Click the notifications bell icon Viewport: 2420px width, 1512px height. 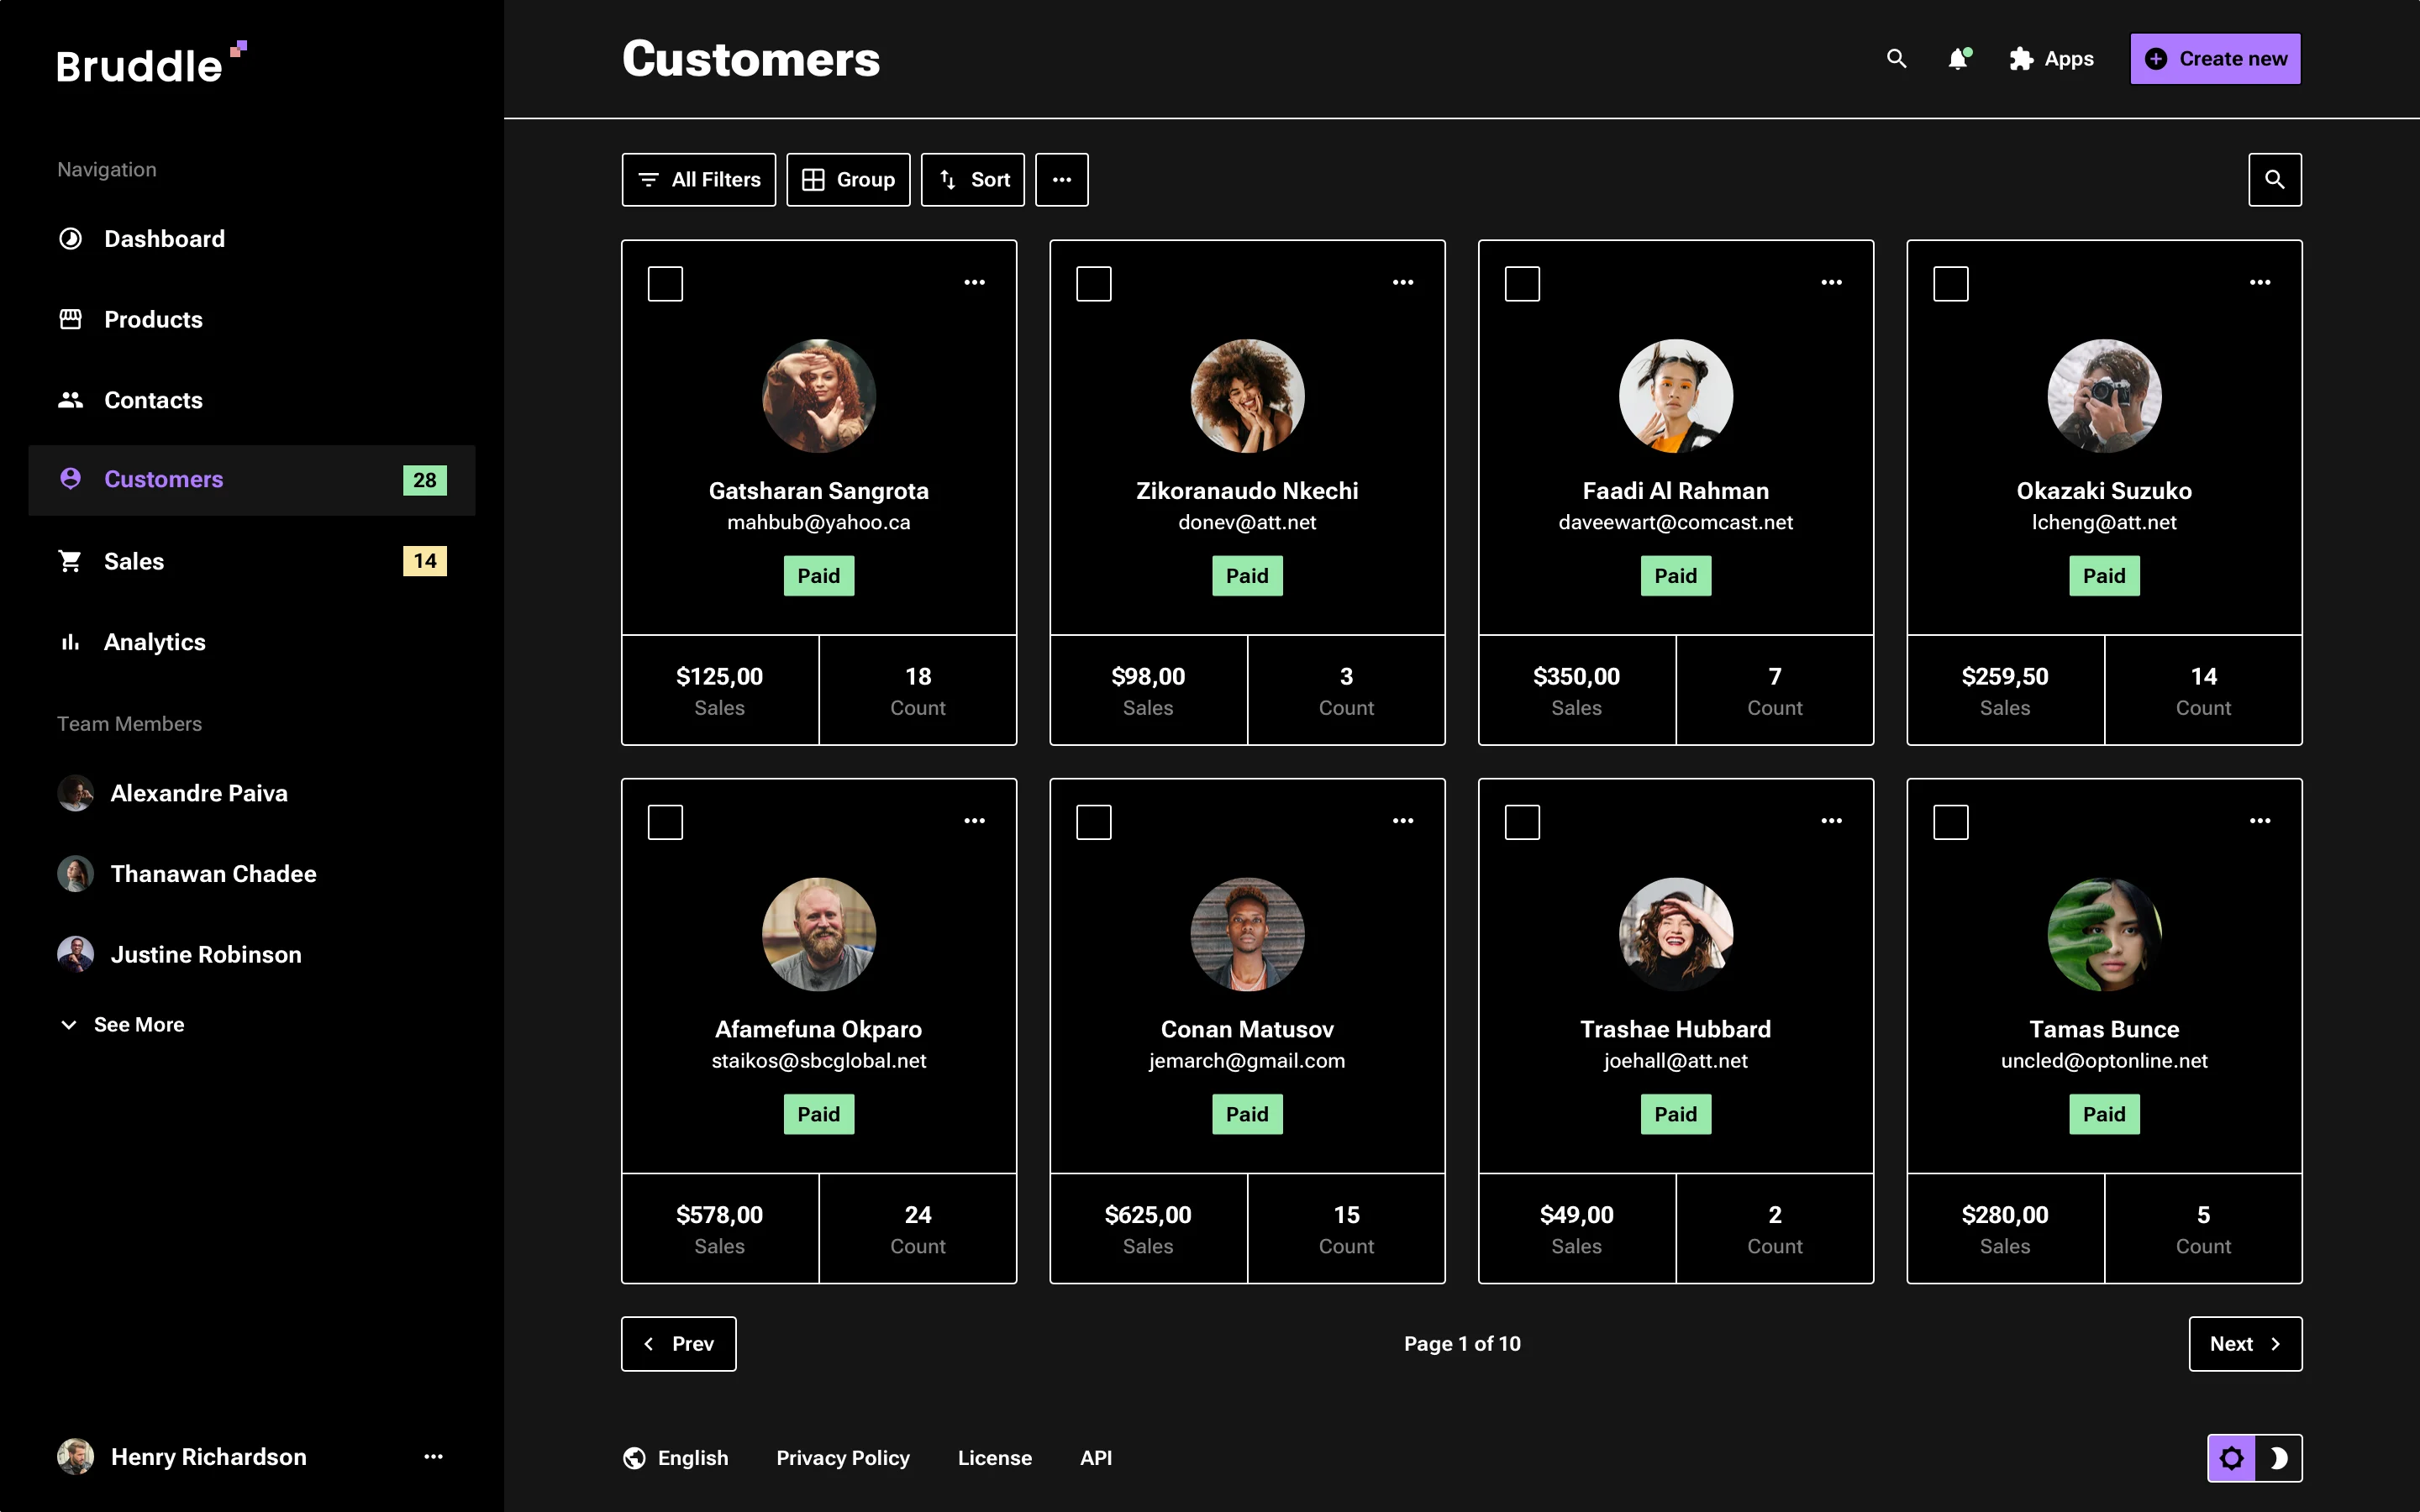coord(1958,58)
